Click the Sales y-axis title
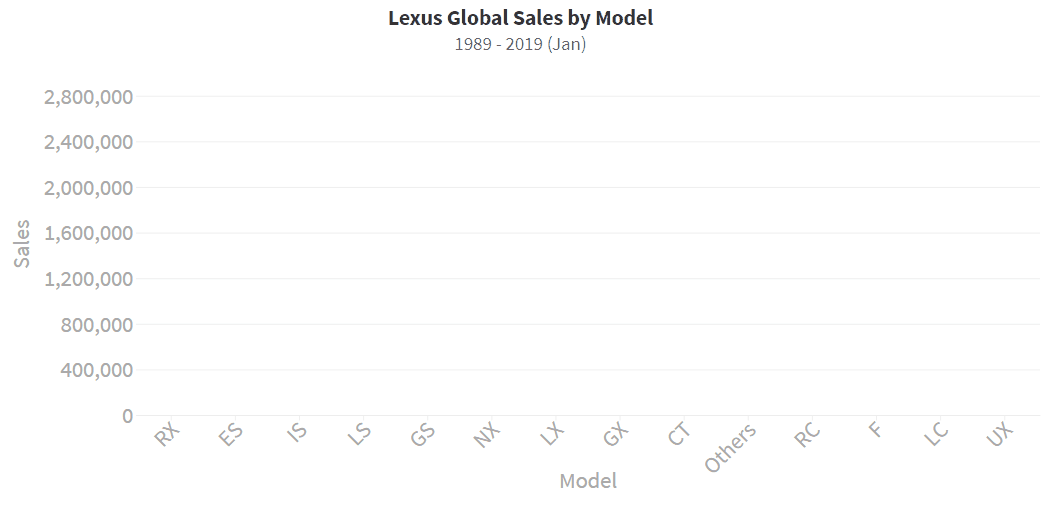Screen dimensions: 1049x507 tap(22, 243)
